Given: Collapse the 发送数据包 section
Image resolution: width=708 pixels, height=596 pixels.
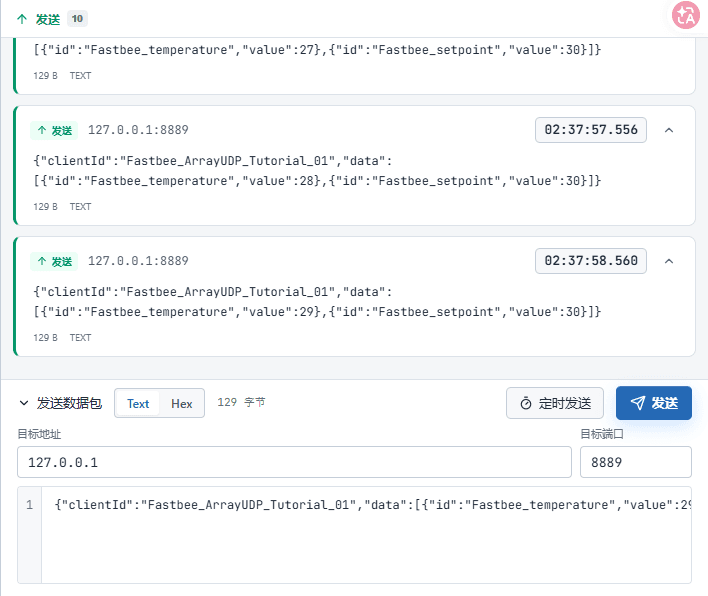Looking at the screenshot, I should [x=24, y=403].
